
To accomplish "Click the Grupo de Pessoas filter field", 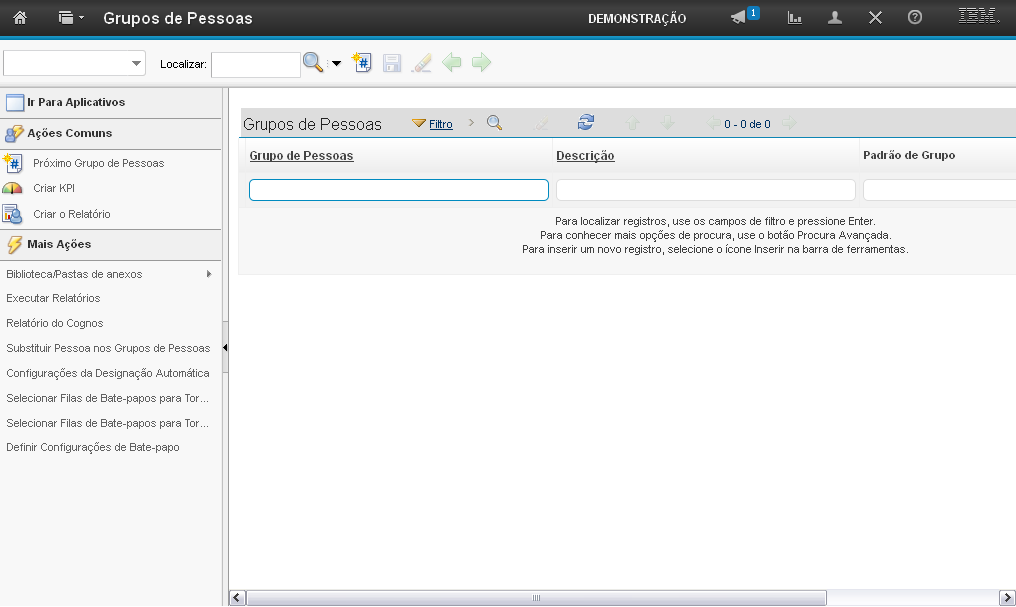I will [398, 190].
